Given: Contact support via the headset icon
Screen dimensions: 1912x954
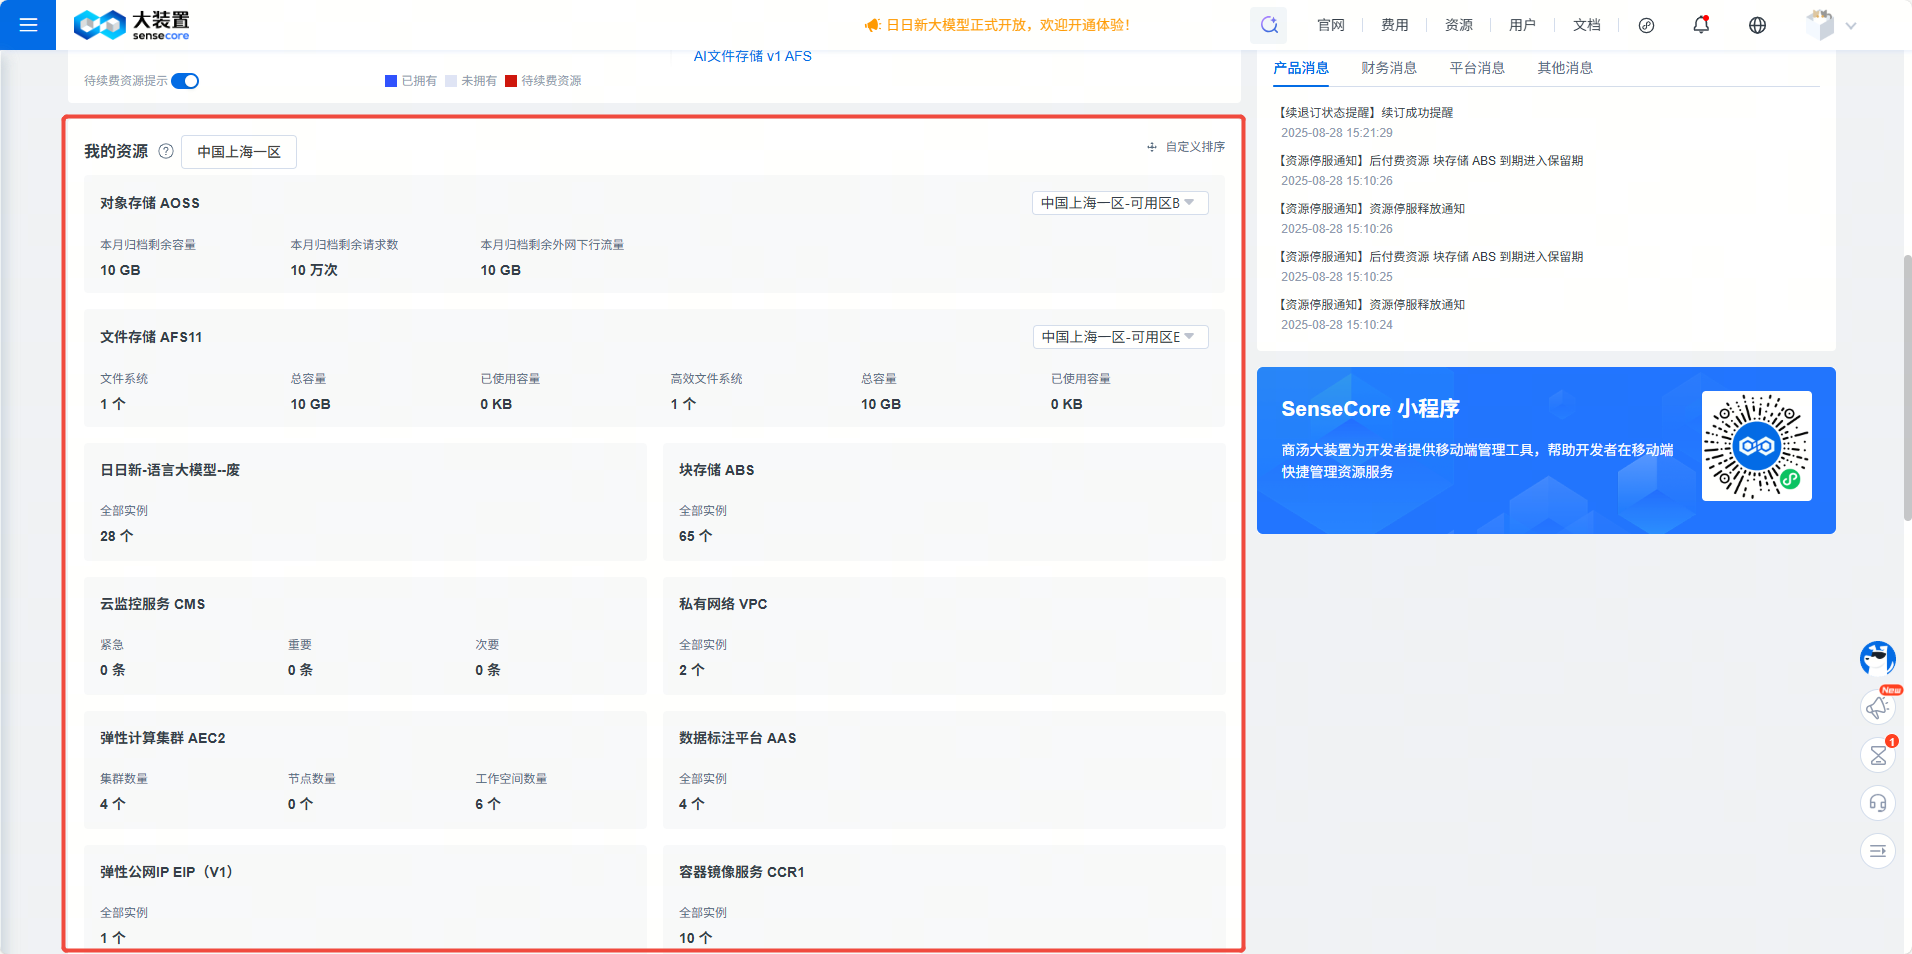Looking at the screenshot, I should 1878,803.
